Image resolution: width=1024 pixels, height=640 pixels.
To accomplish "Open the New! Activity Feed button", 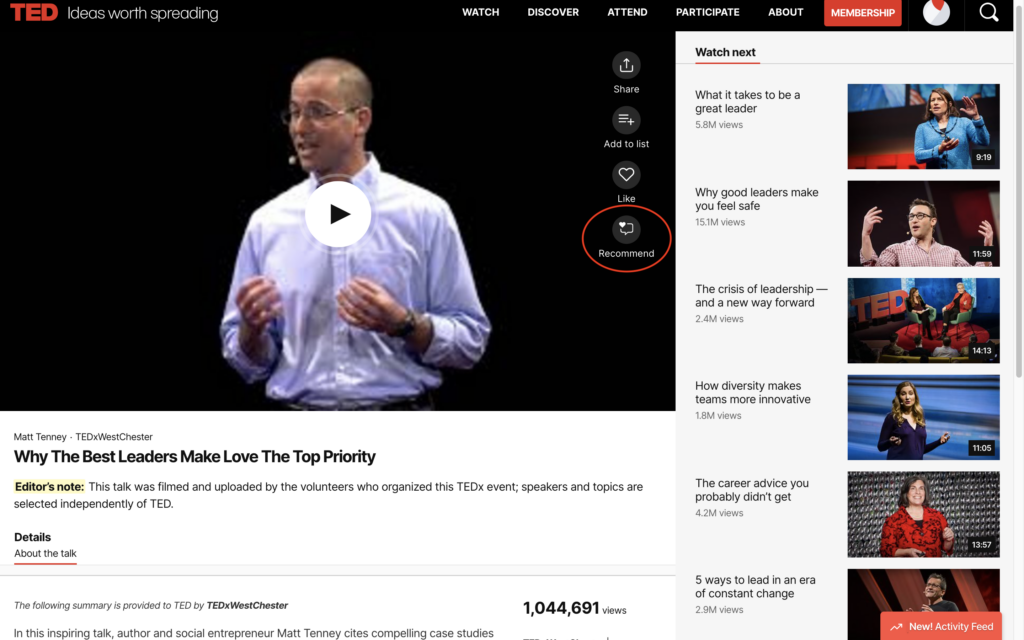I will 941,626.
